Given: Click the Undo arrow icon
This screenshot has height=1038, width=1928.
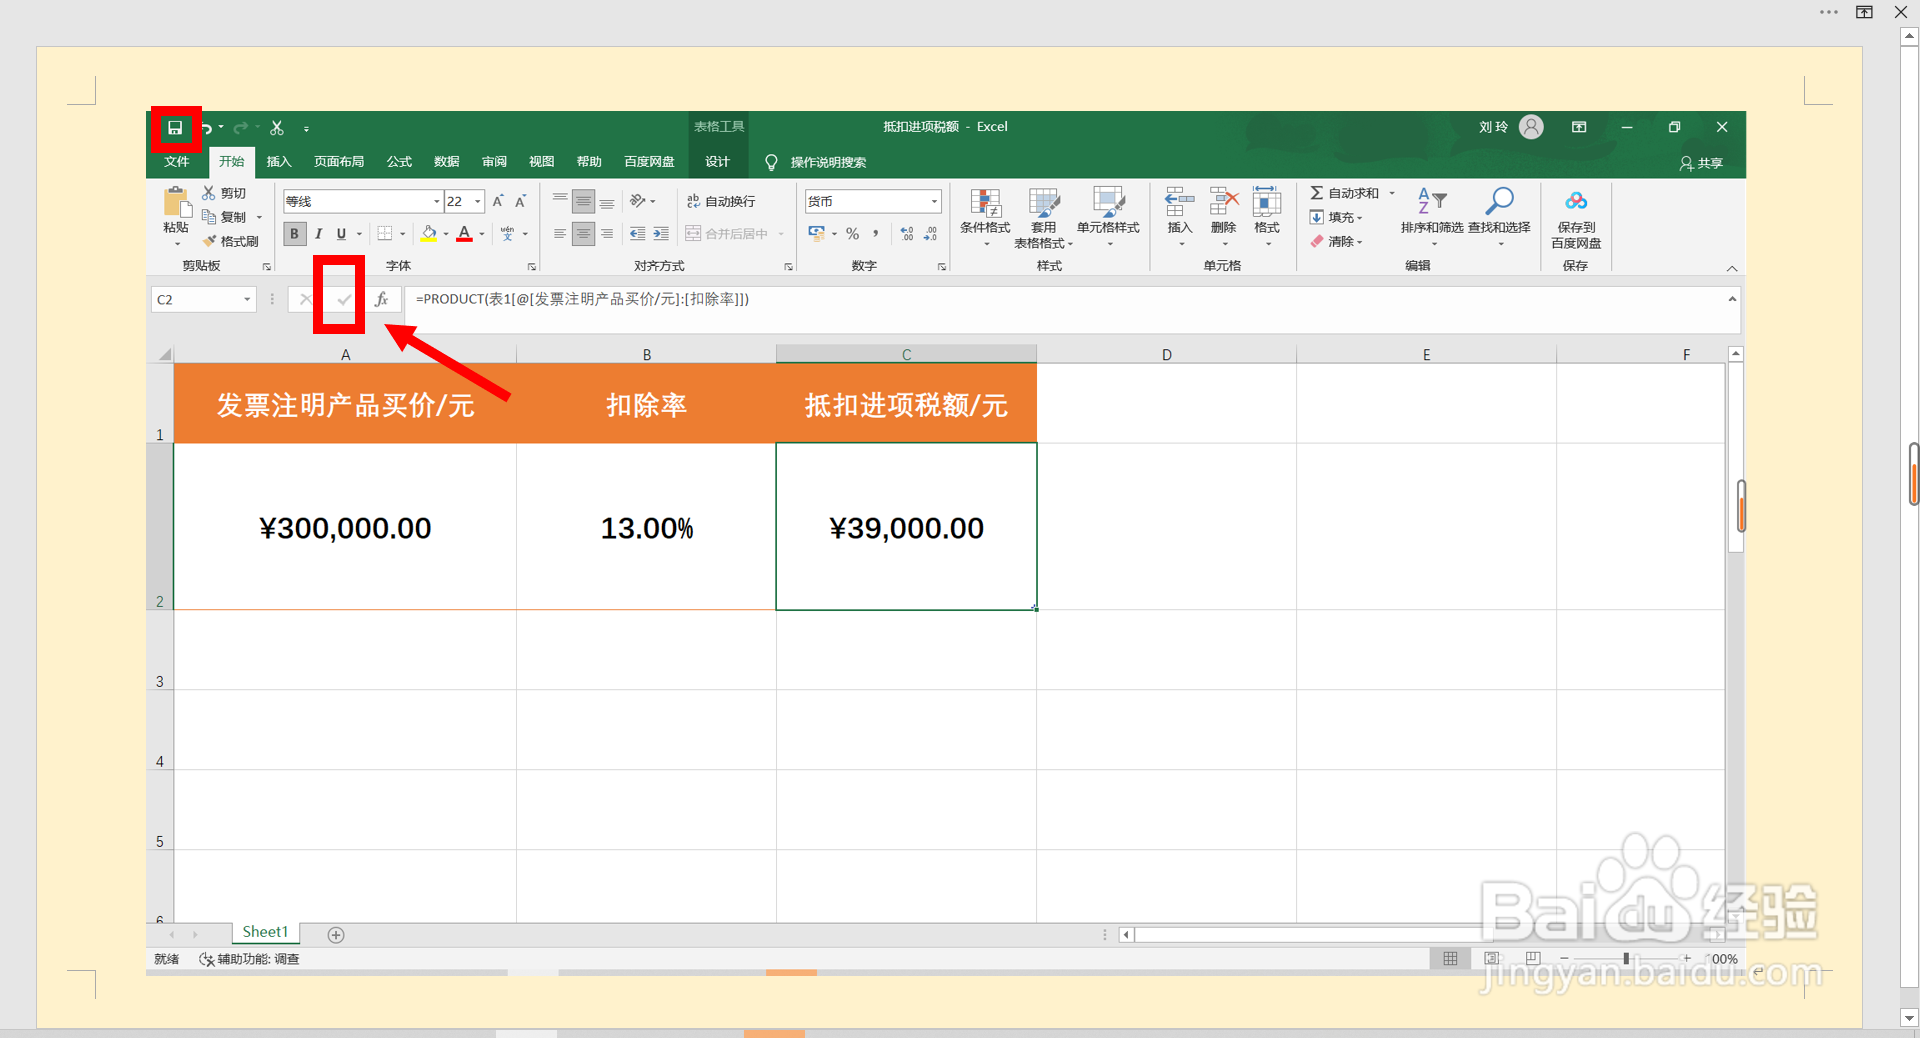Looking at the screenshot, I should click(x=207, y=128).
